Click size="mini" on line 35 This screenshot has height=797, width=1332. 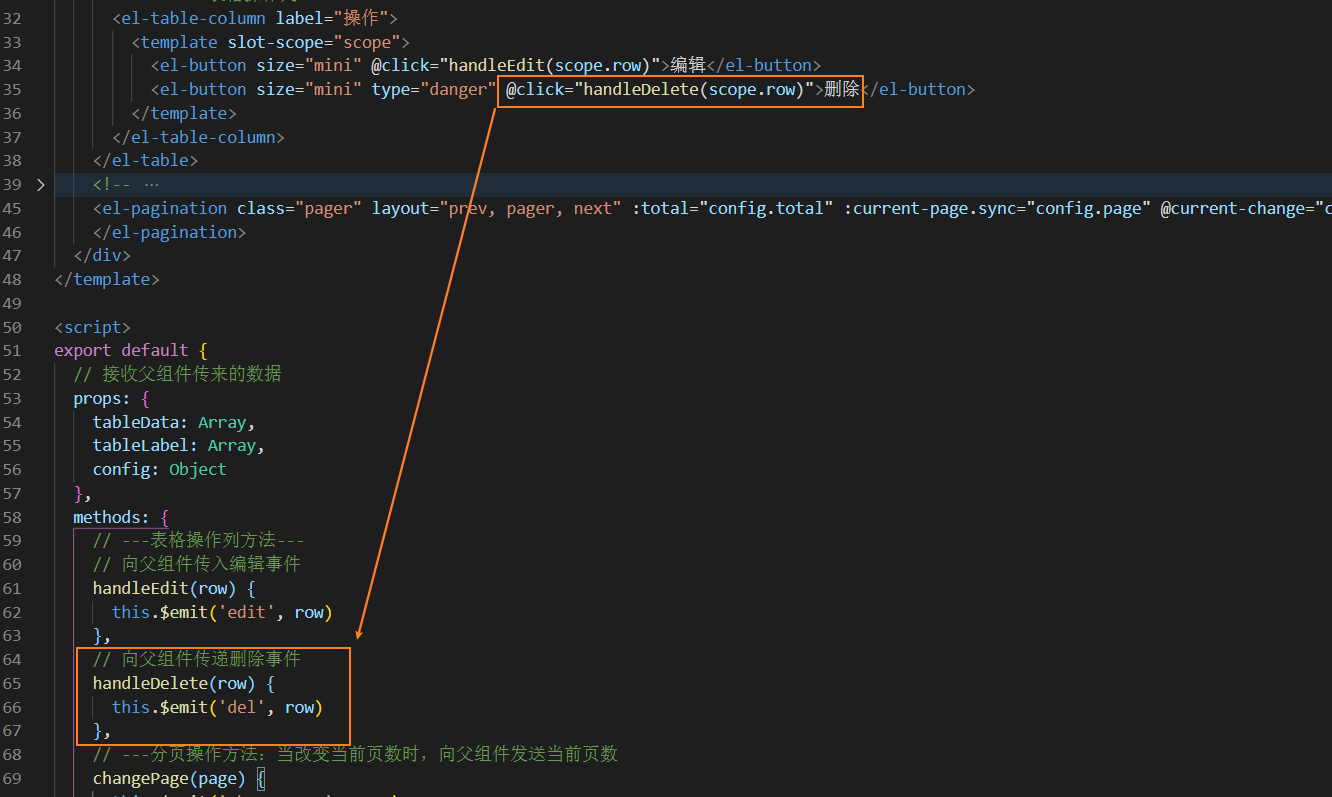[309, 90]
